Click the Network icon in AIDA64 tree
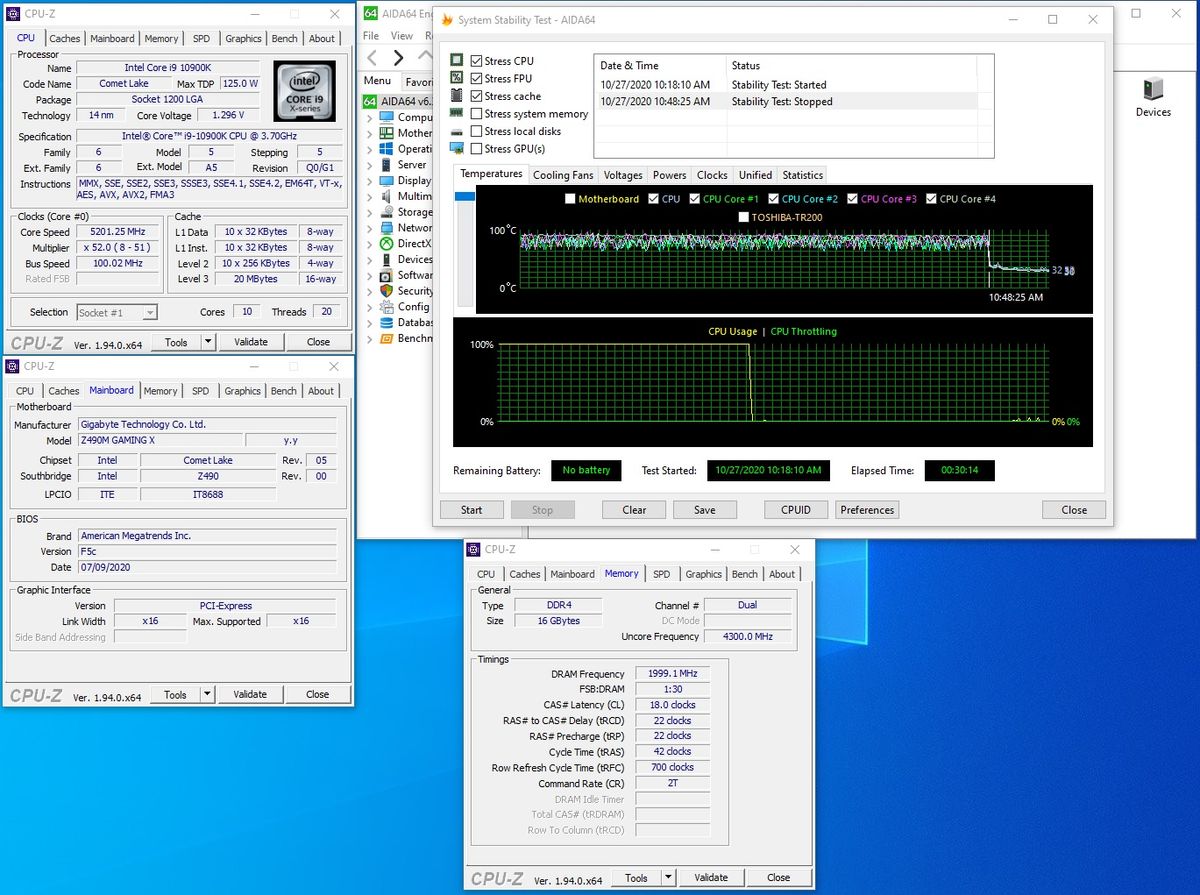1200x895 pixels. click(x=387, y=228)
